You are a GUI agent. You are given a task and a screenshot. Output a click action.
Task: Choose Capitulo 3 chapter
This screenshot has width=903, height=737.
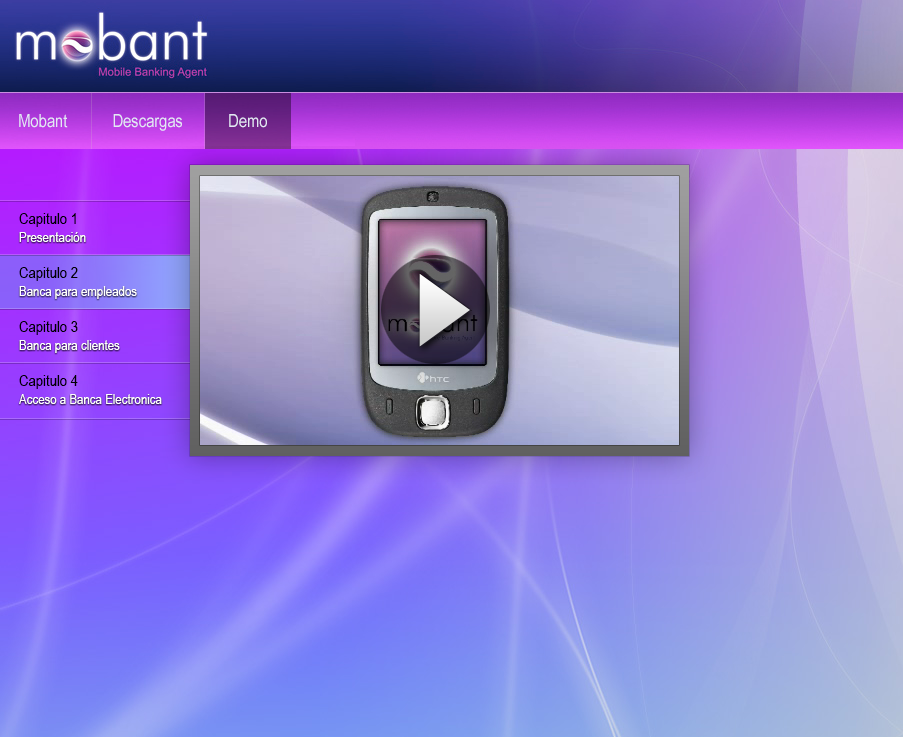pos(48,326)
